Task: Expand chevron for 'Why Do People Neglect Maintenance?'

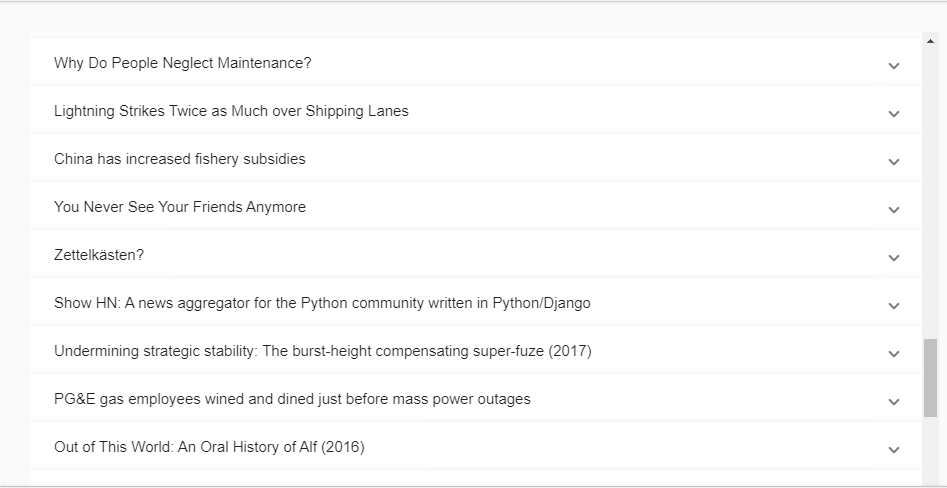Action: 893,66
